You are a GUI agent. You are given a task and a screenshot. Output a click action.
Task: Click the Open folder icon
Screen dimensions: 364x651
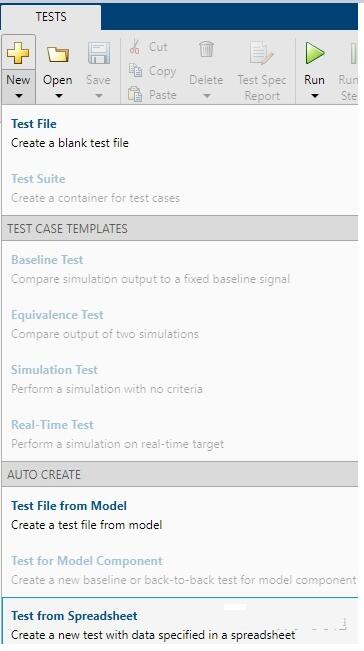(58, 54)
